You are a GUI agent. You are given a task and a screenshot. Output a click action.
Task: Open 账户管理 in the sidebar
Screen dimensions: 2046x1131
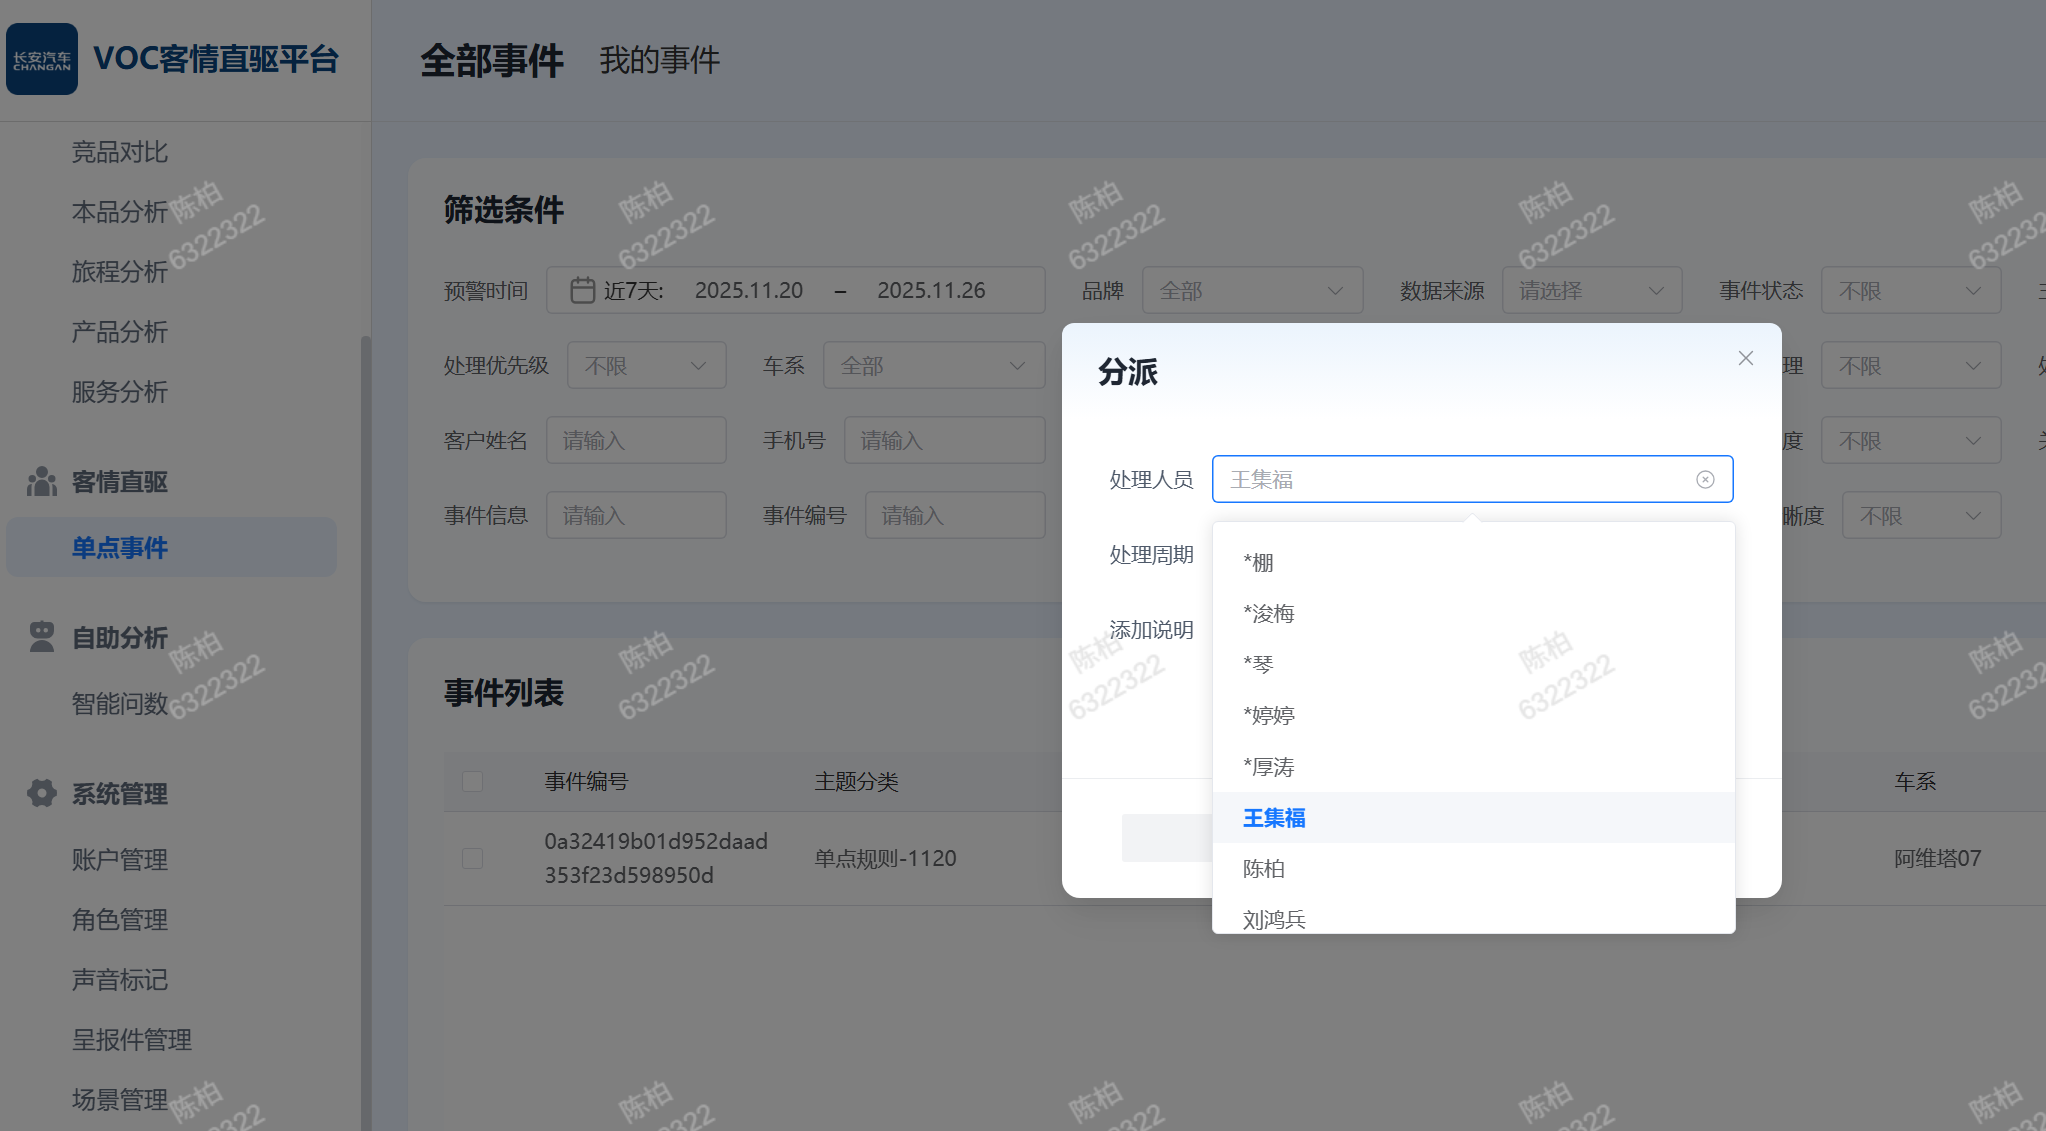pyautogui.click(x=119, y=859)
